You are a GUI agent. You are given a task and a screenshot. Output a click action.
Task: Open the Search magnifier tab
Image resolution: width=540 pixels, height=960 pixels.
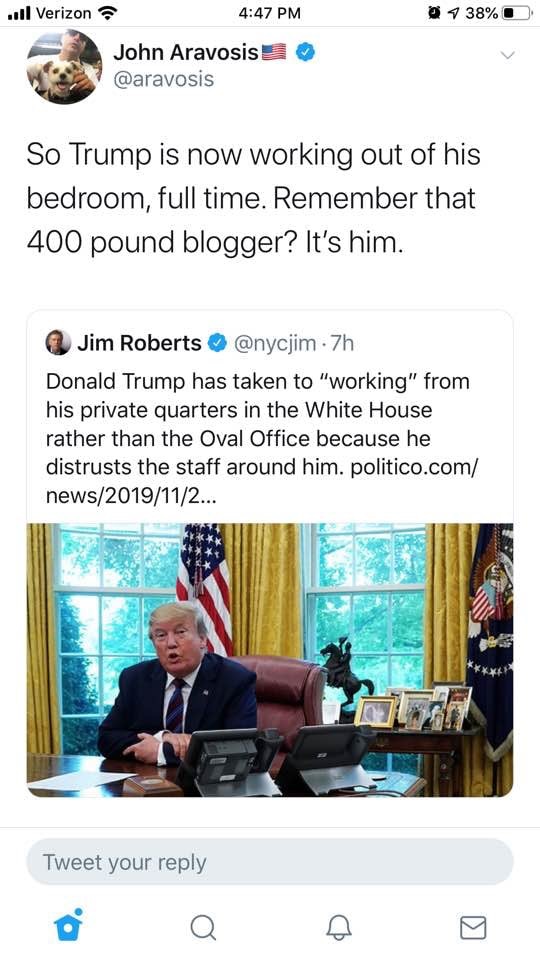coord(203,927)
